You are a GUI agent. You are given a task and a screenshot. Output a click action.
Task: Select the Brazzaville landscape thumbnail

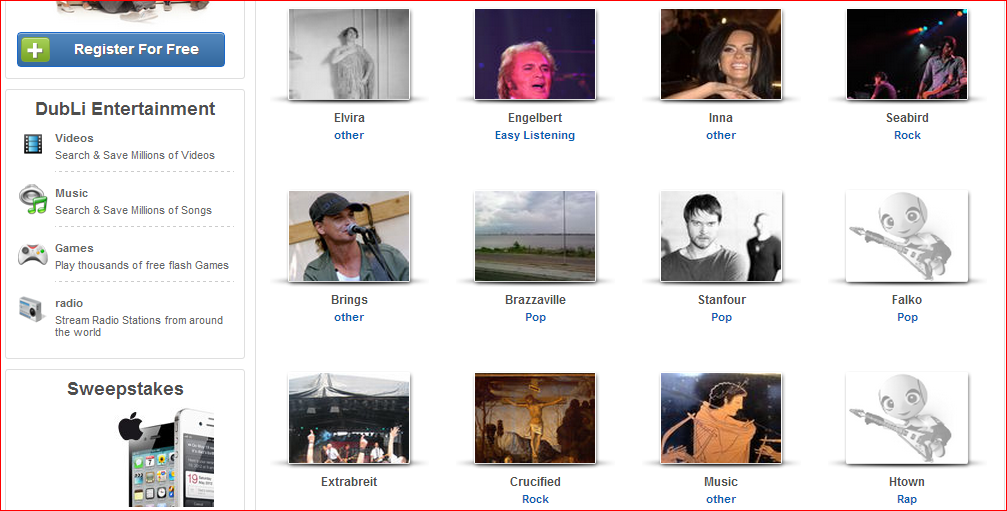(535, 236)
